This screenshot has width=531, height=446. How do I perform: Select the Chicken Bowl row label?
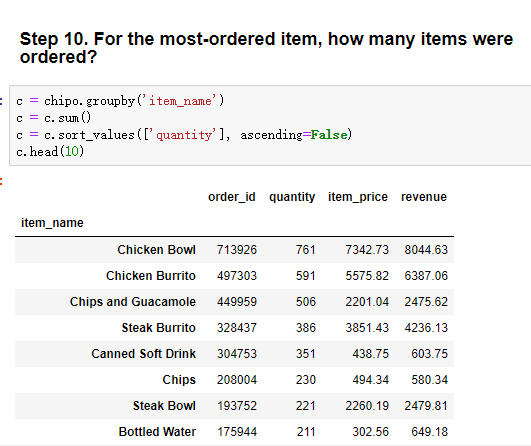point(156,250)
